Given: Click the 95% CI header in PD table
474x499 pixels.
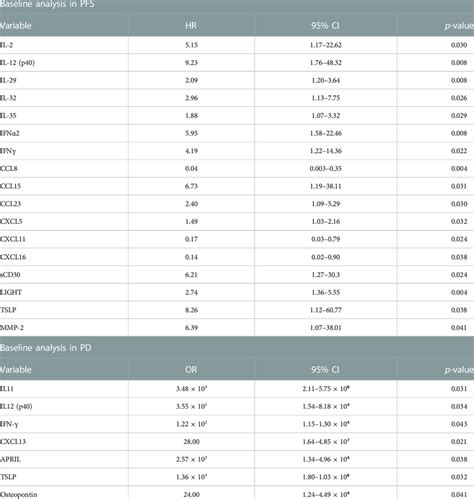Looking at the screenshot, I should pyautogui.click(x=325, y=370).
